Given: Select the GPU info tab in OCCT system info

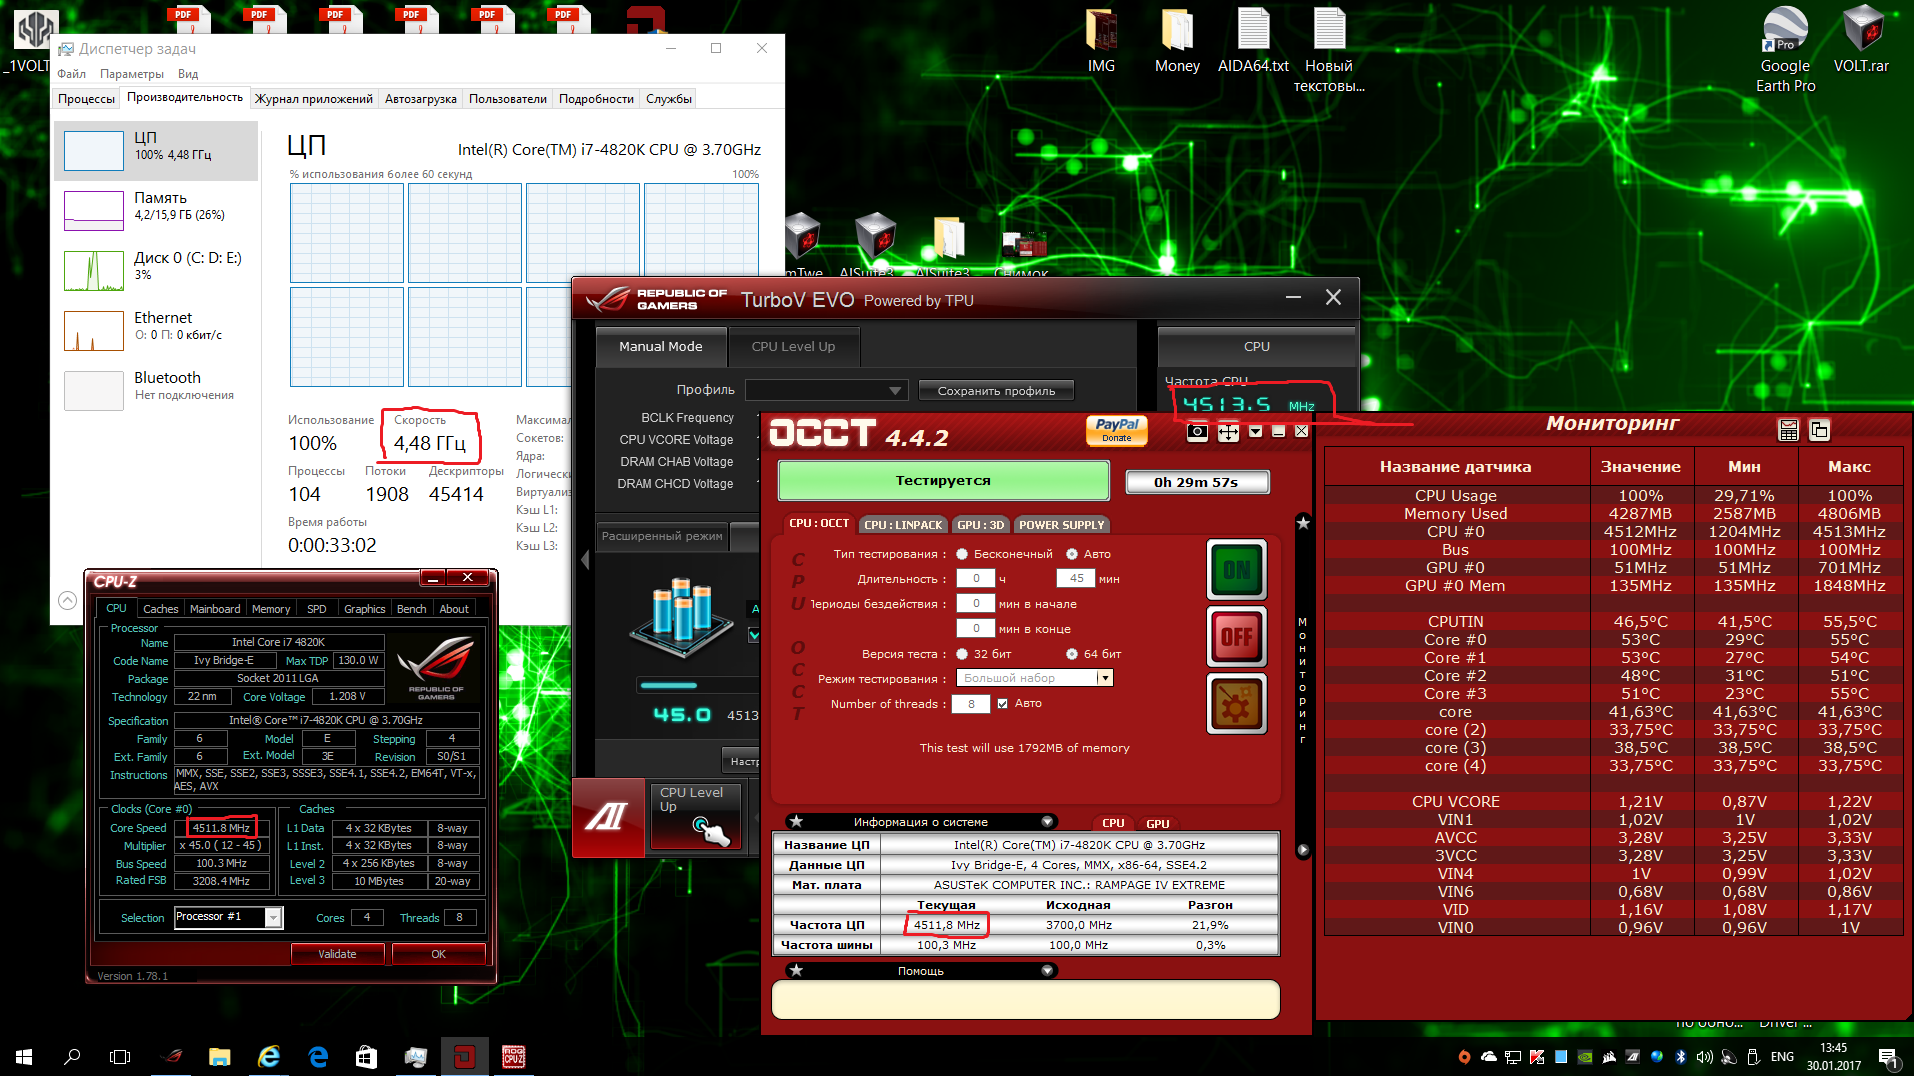Looking at the screenshot, I should (1157, 824).
